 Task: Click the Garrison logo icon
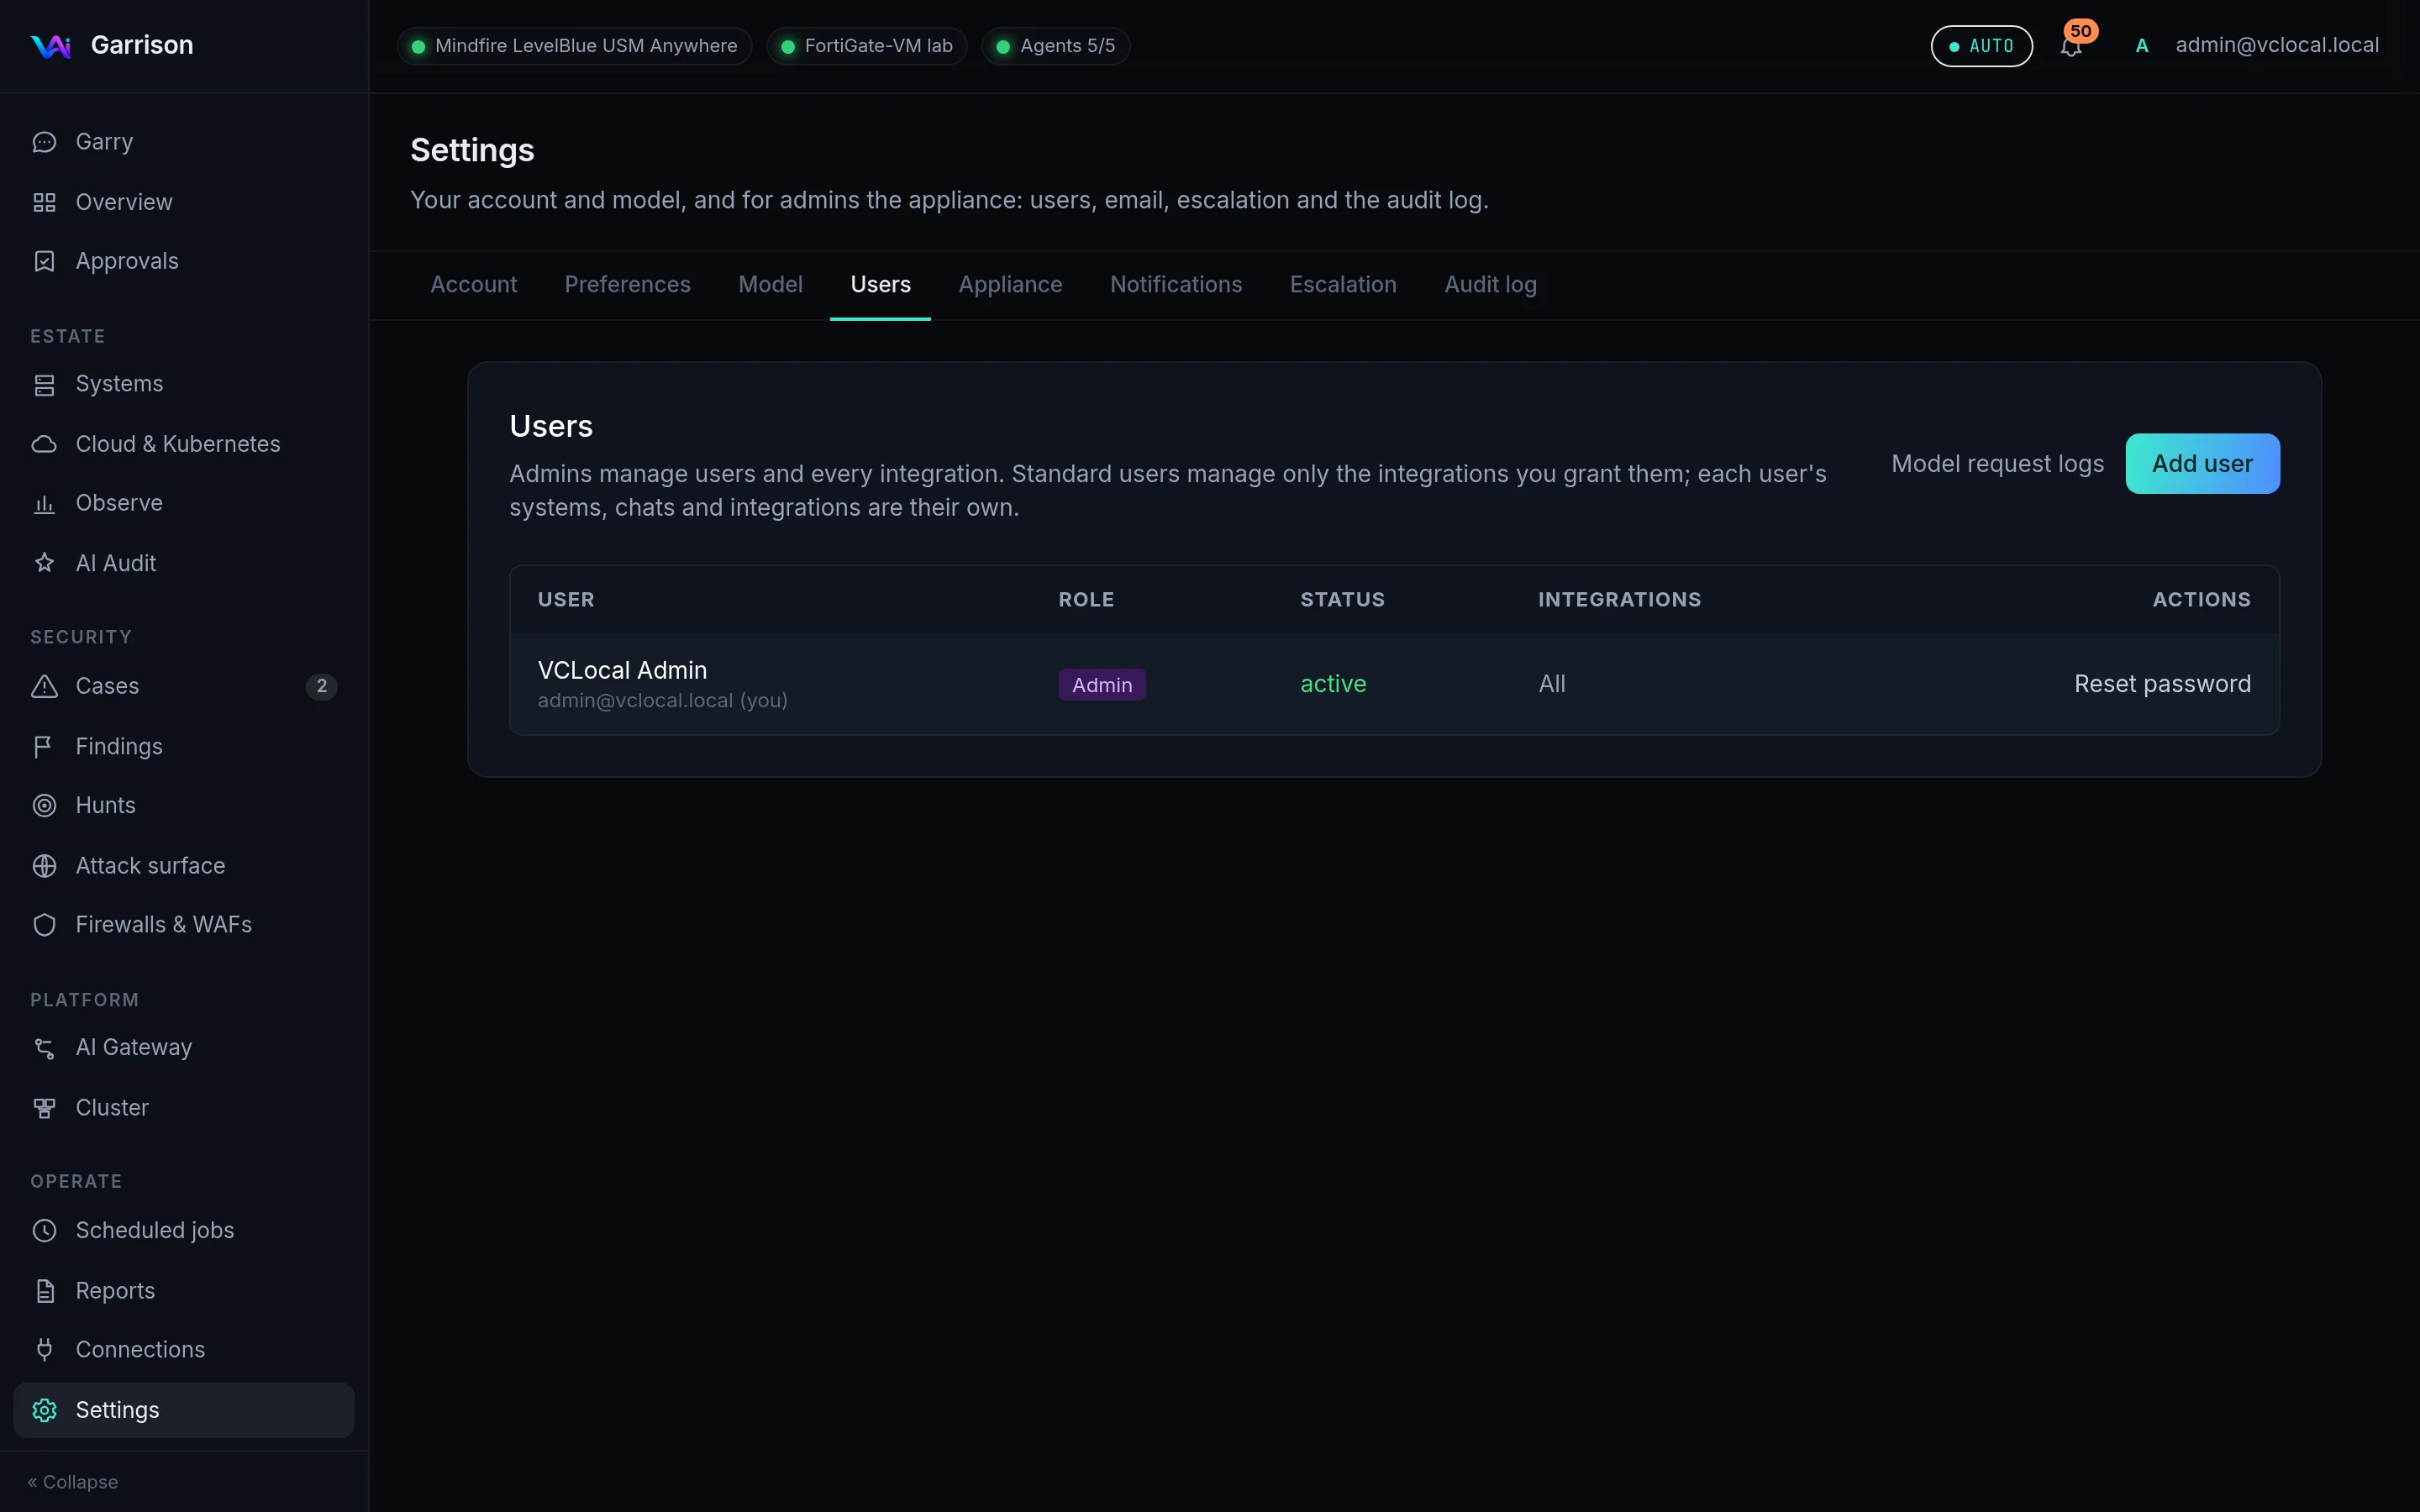coord(51,46)
